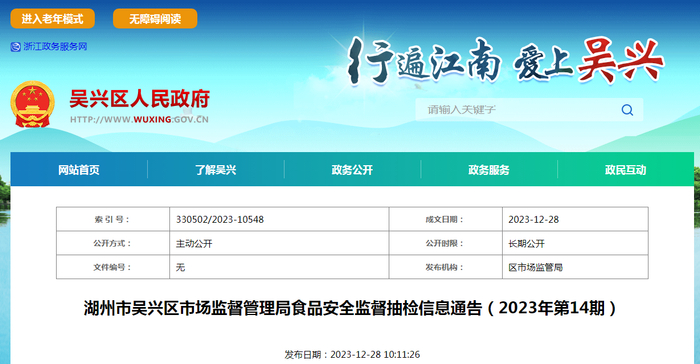Open the 政务公开 nav tab
This screenshot has height=364, width=700.
352,170
